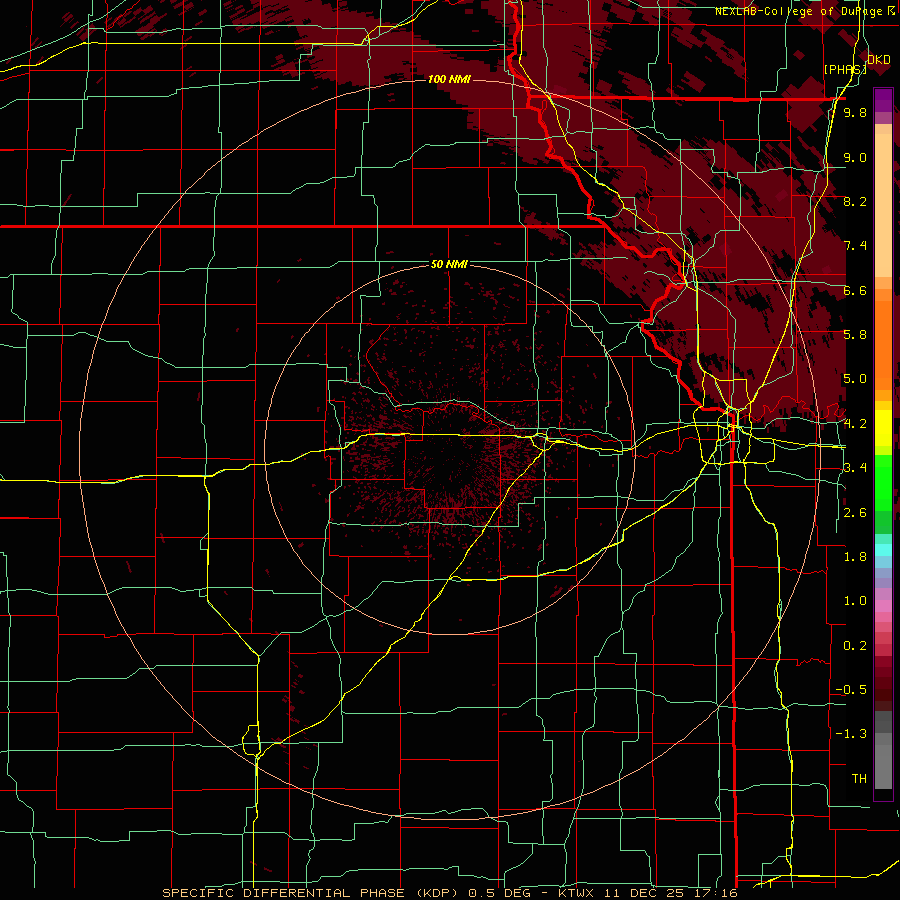Click the 100 NMI range ring label
The image size is (900, 900).
pos(449,79)
